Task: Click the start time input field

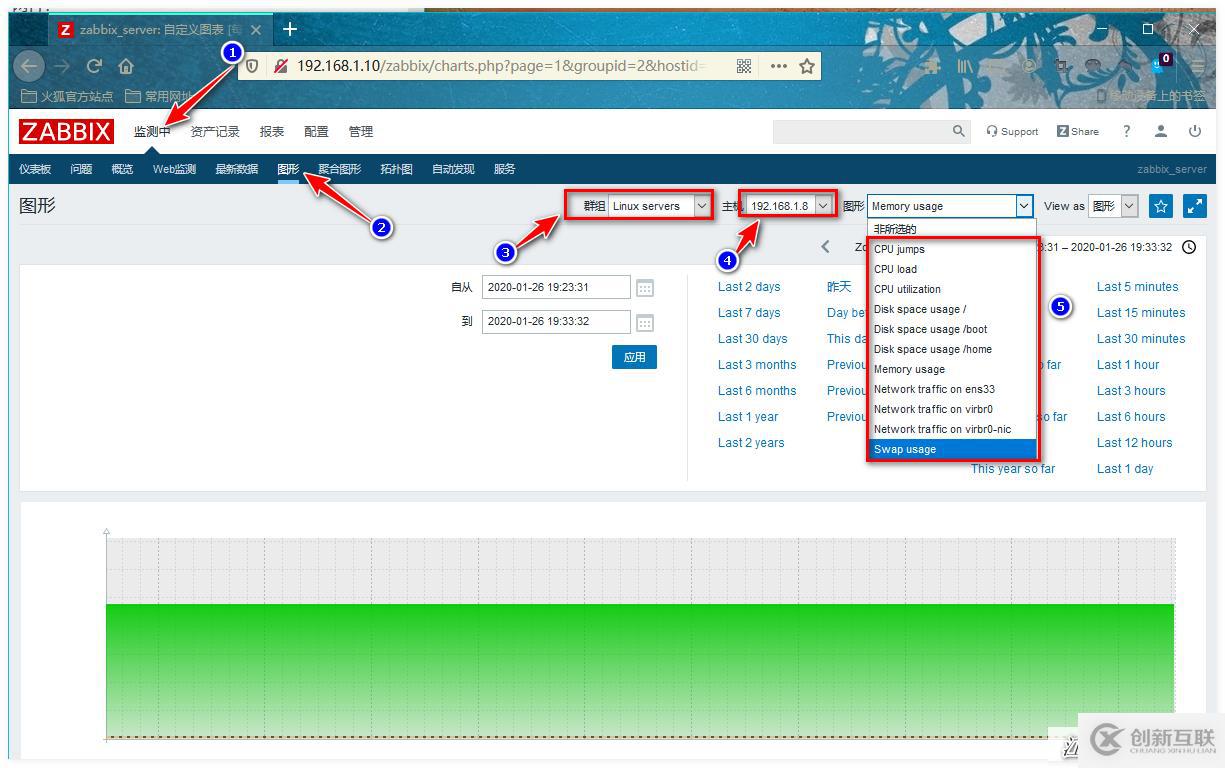Action: (x=556, y=287)
